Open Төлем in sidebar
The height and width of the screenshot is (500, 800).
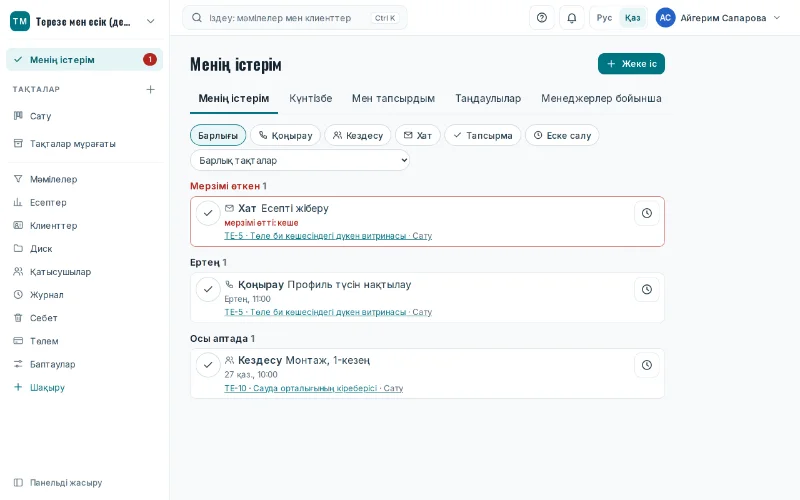[84, 341]
